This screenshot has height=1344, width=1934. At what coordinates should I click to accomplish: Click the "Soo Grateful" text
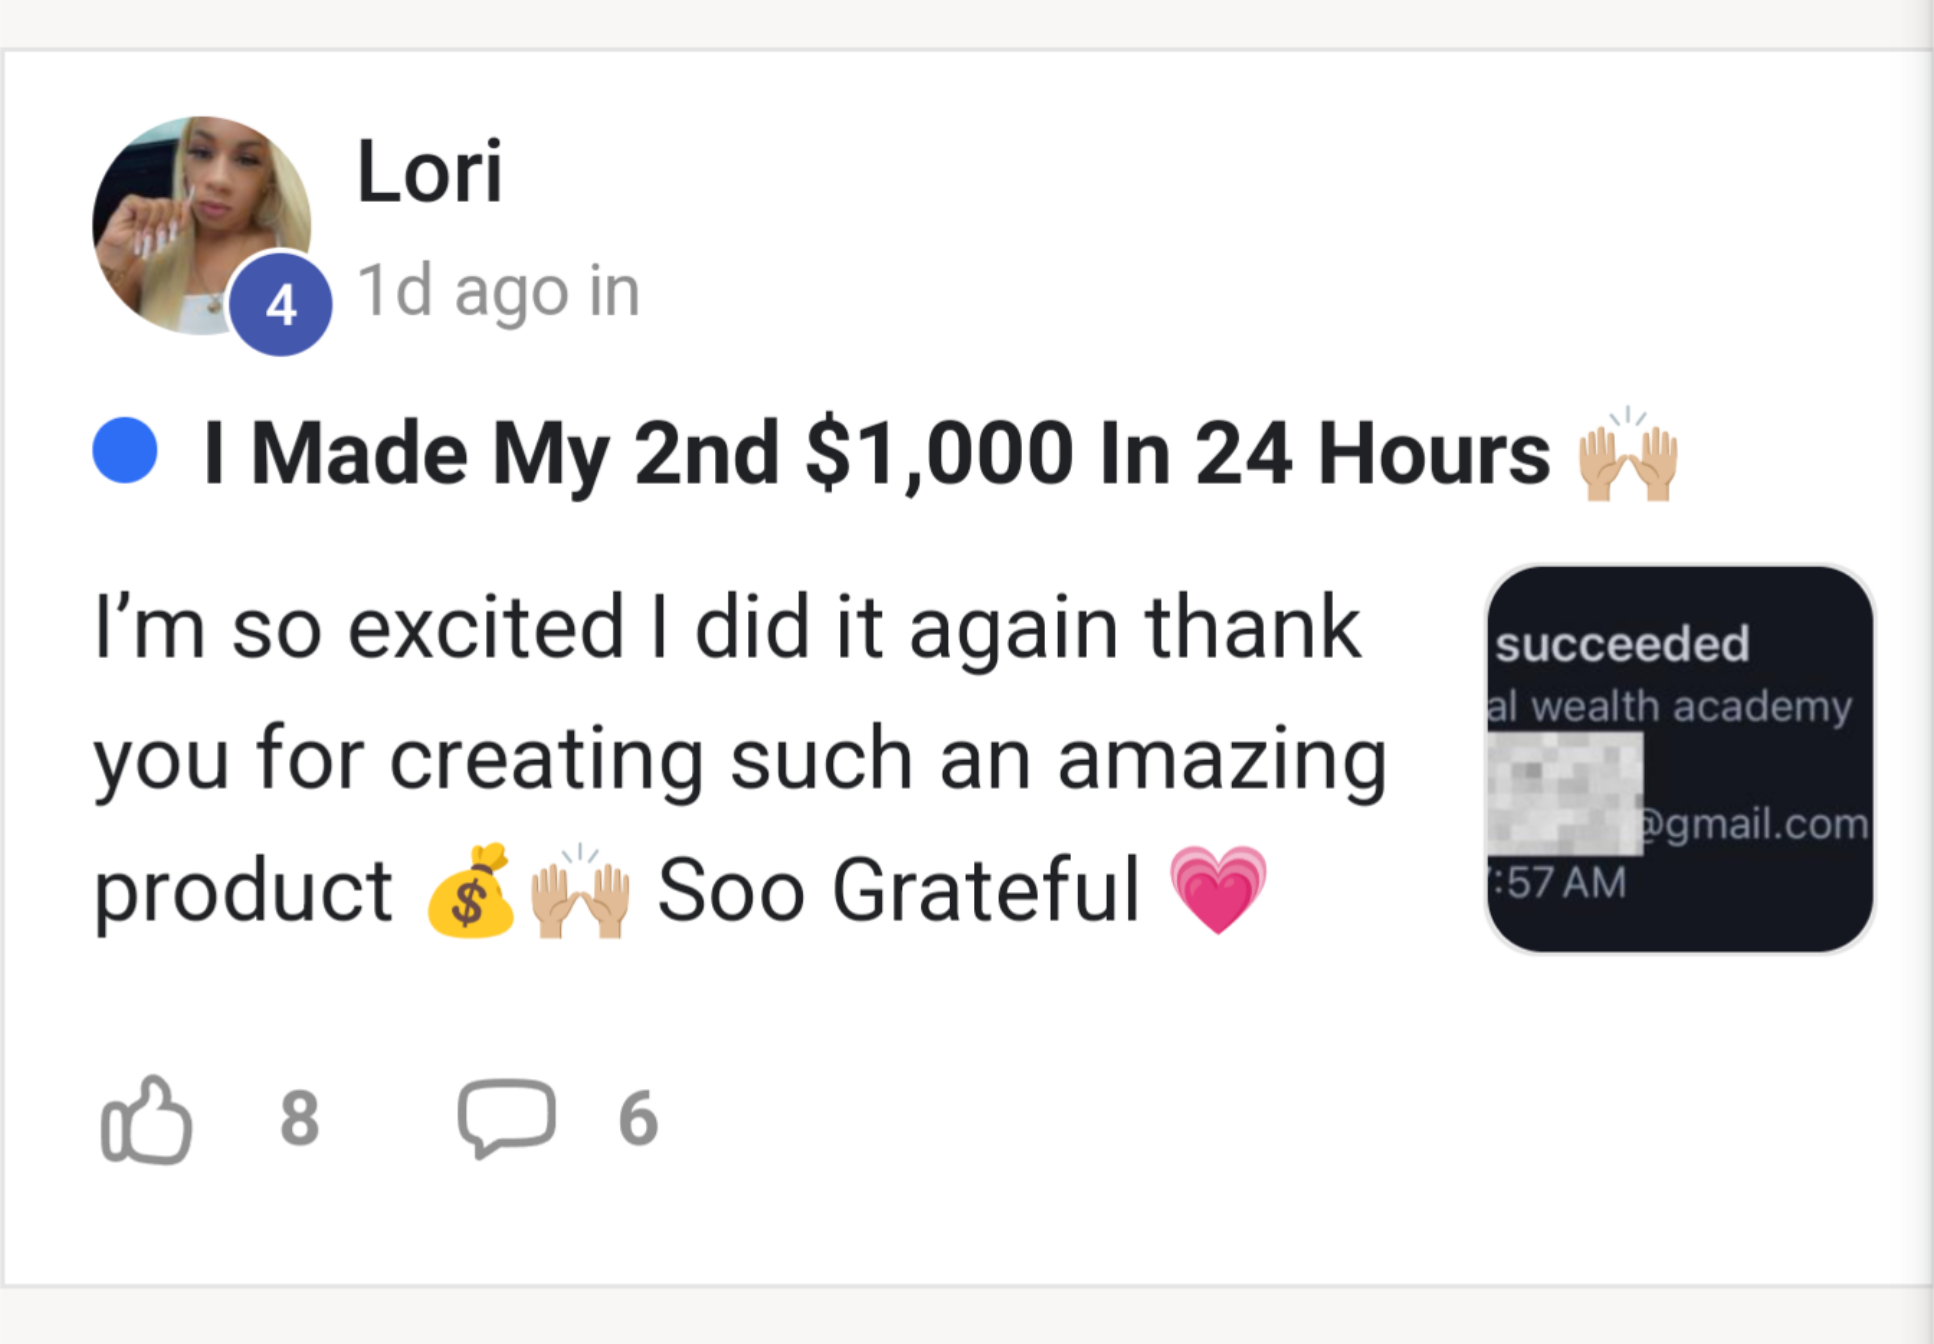point(898,889)
